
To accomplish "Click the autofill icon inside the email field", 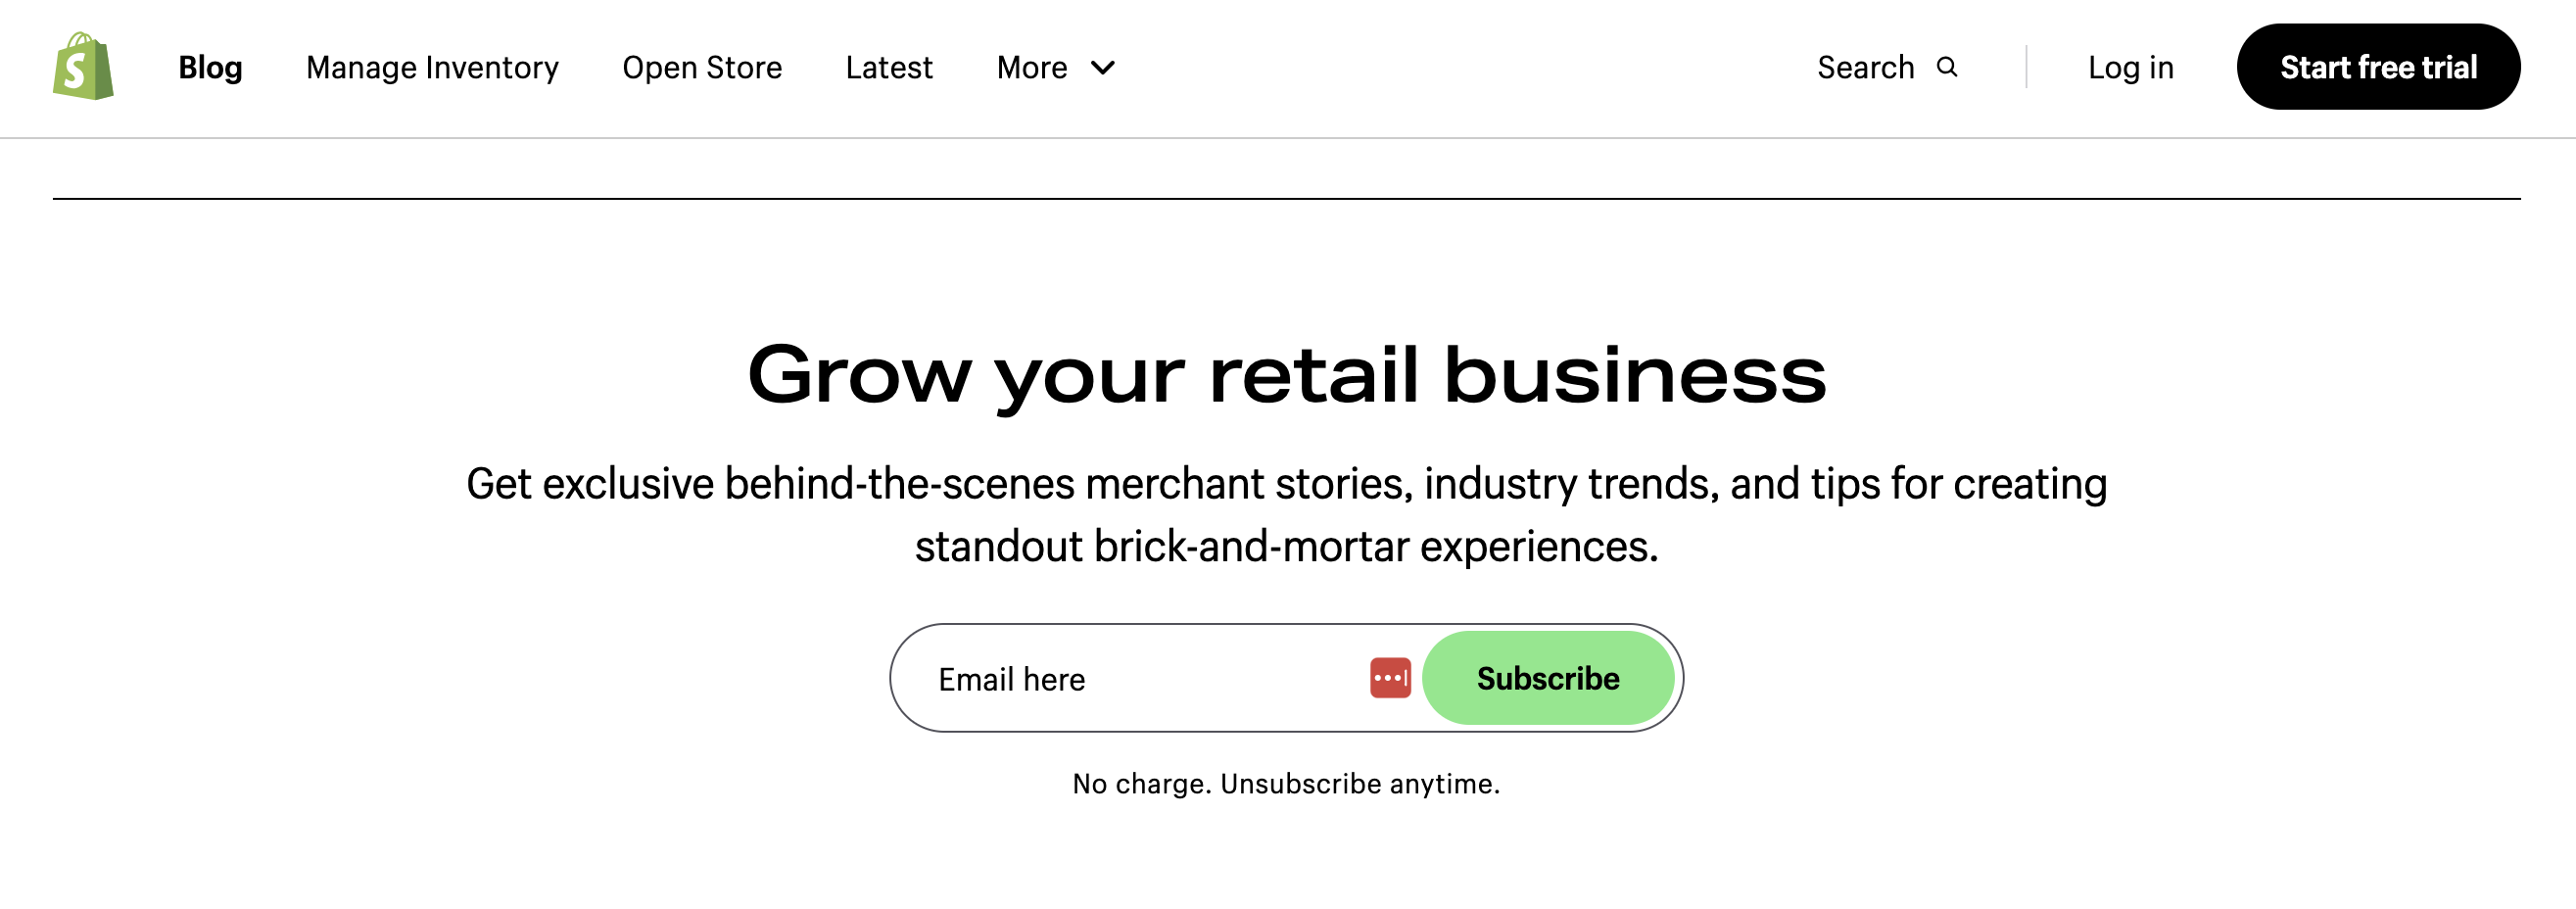I will point(1390,678).
